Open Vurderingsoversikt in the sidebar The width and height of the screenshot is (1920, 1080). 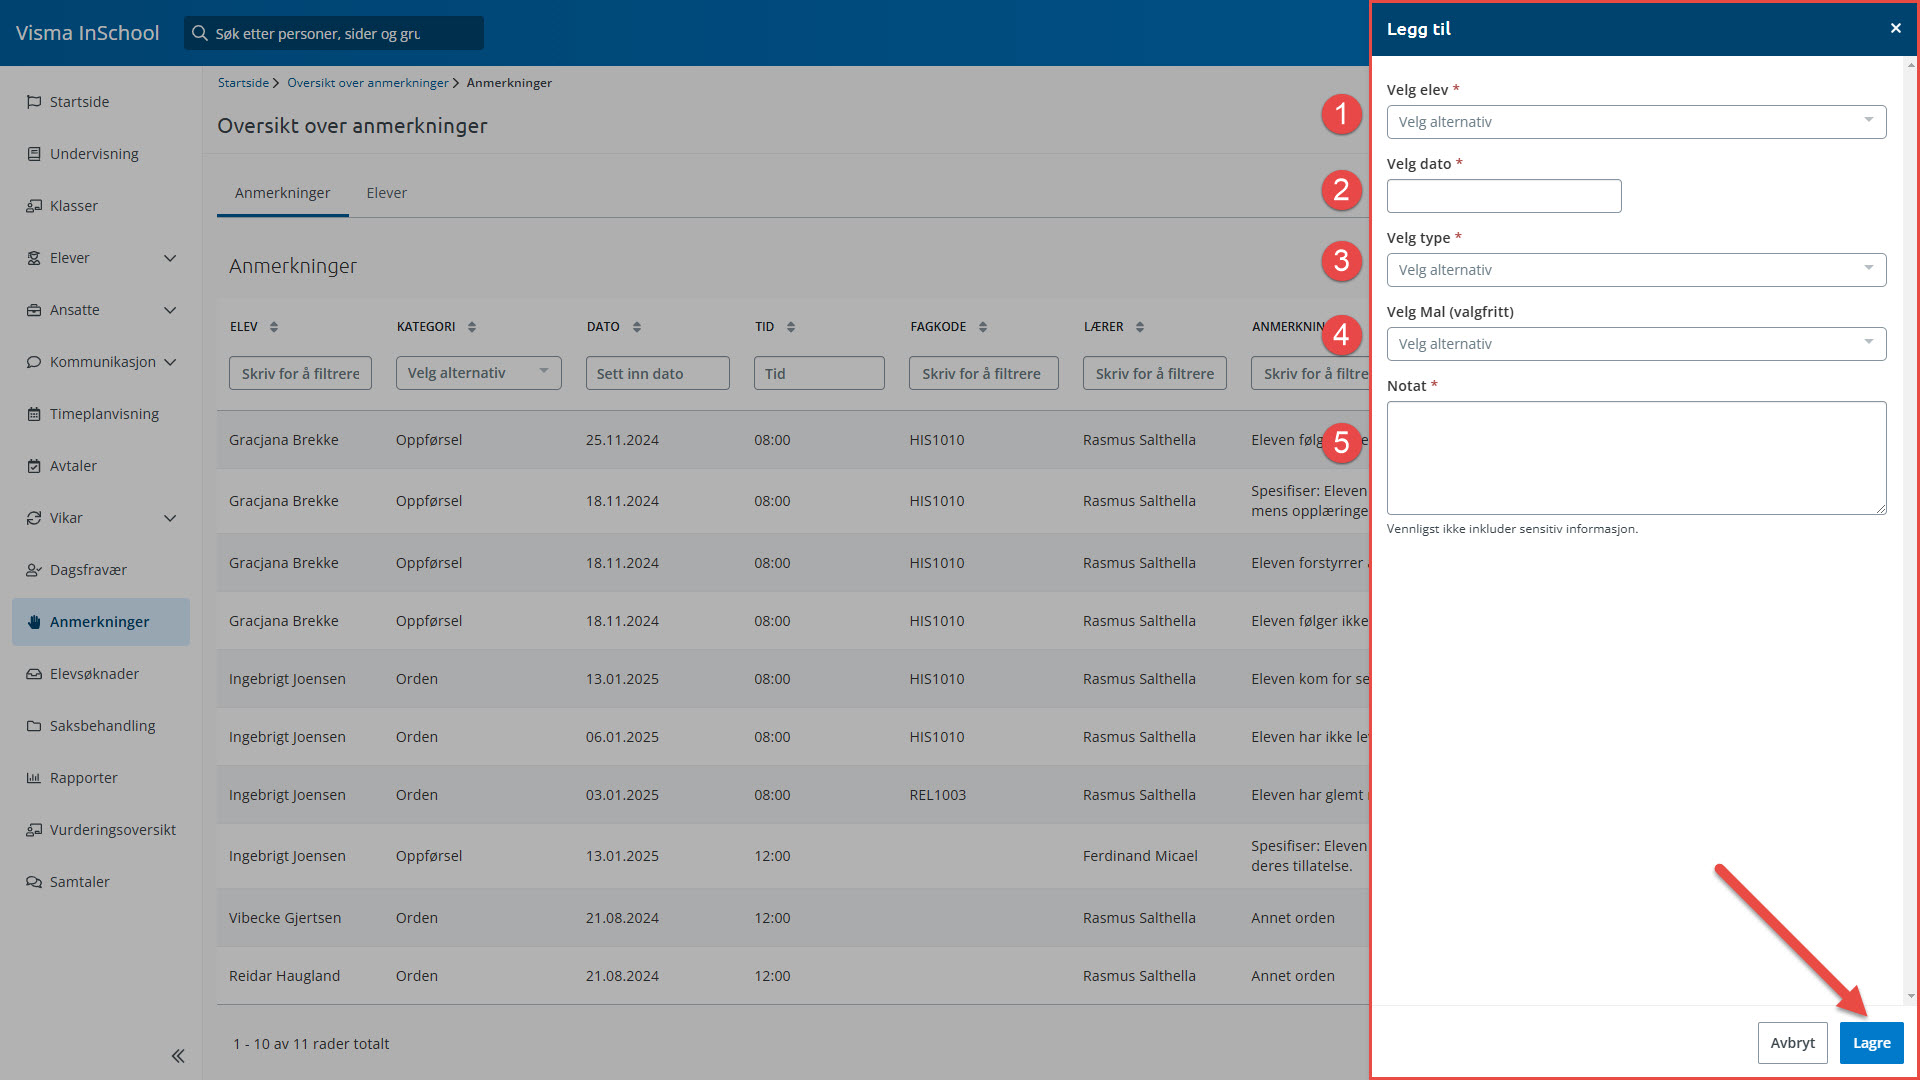pyautogui.click(x=112, y=830)
